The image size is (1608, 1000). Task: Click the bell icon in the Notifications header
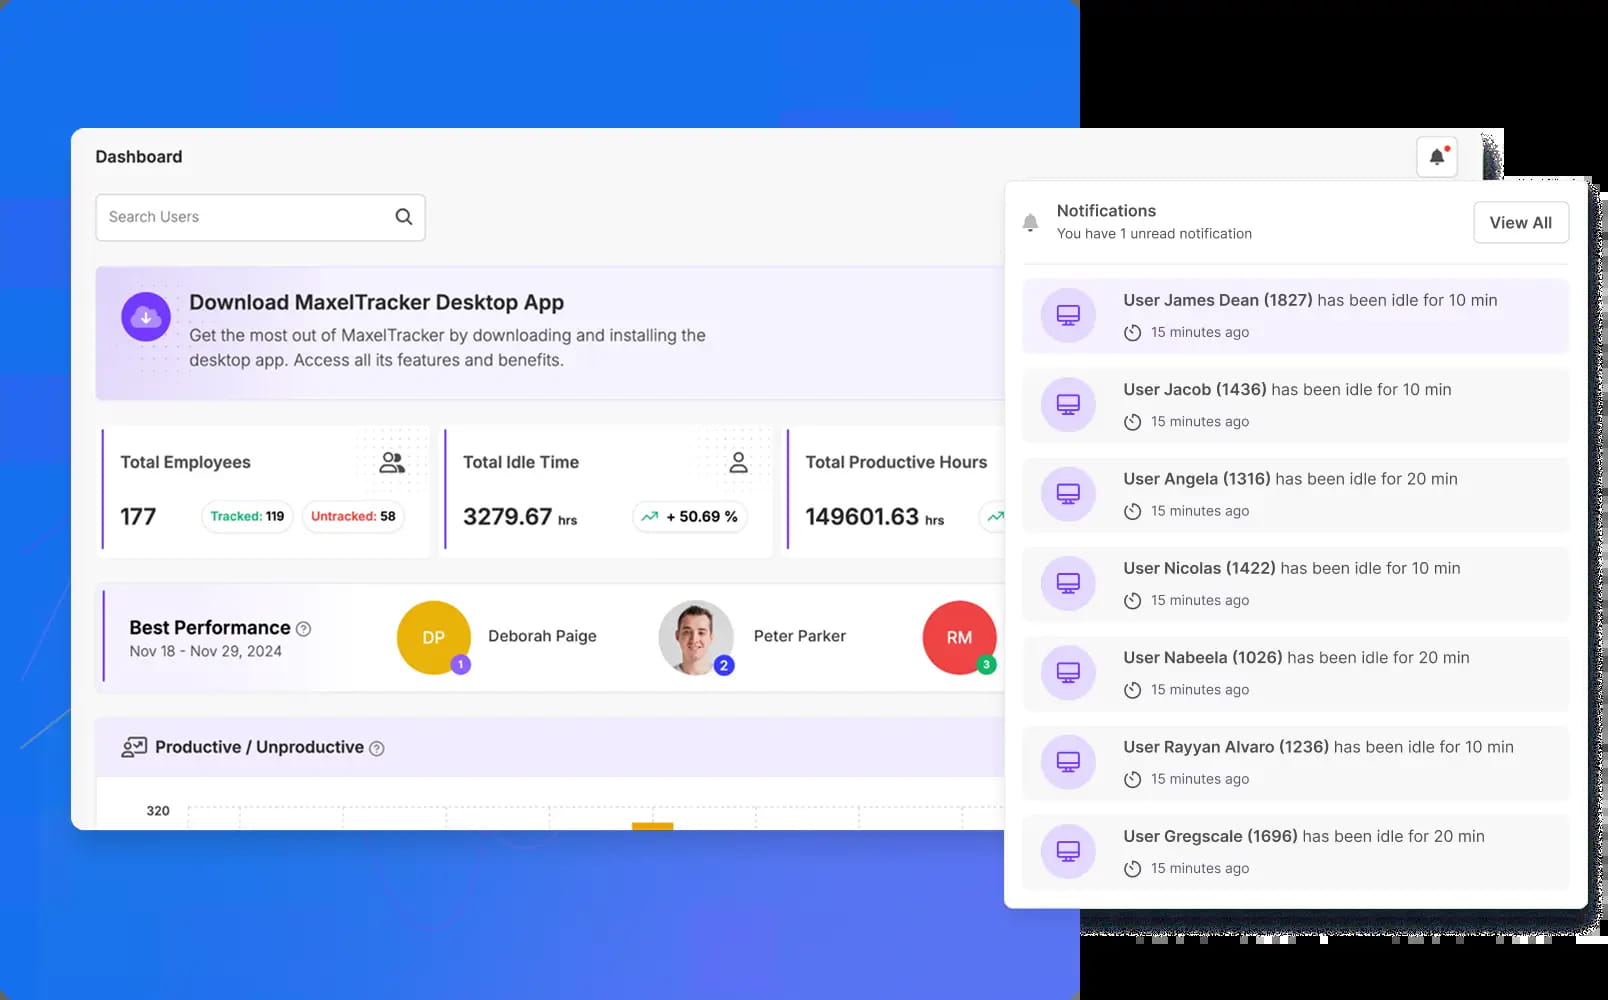[1031, 221]
